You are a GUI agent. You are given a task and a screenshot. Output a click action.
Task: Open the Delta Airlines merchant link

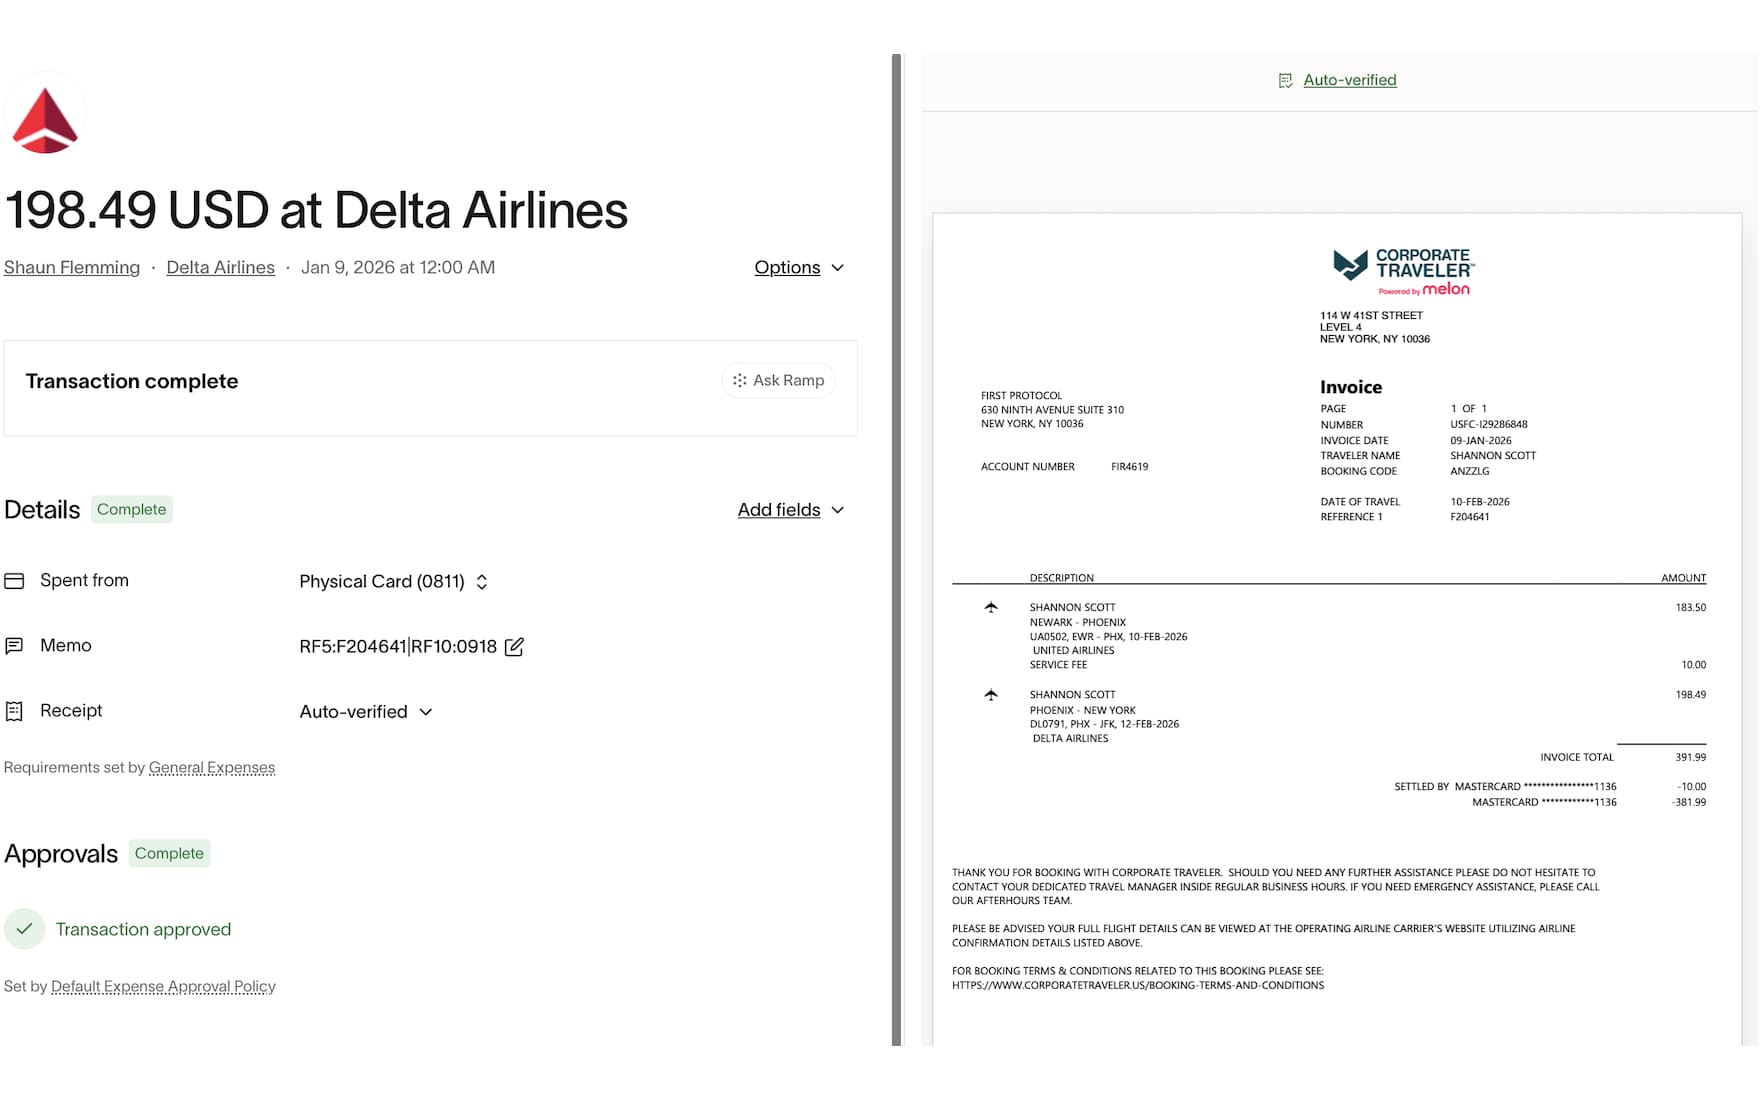pyautogui.click(x=220, y=268)
